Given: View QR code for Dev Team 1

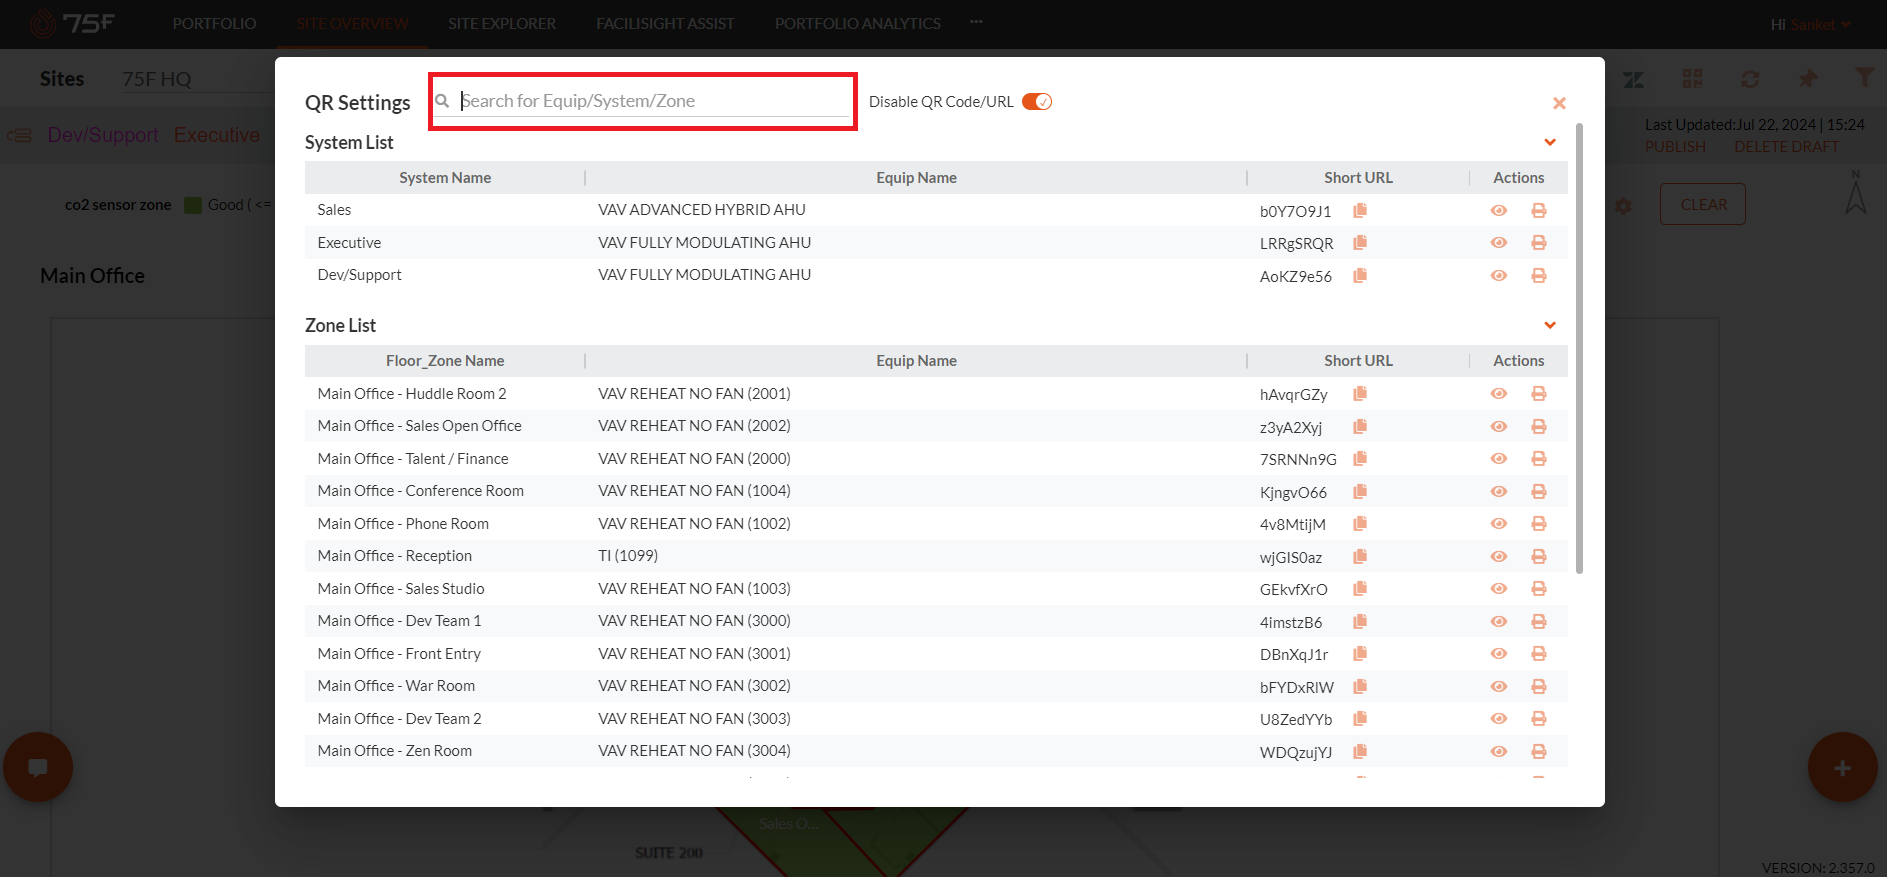Looking at the screenshot, I should (x=1498, y=621).
